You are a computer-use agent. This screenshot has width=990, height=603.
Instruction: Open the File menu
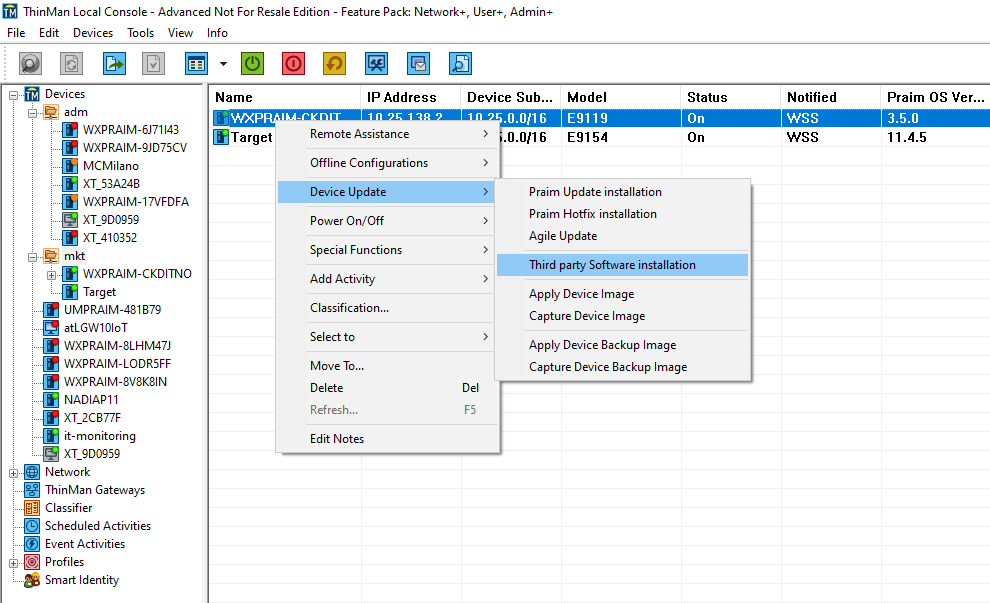(16, 33)
